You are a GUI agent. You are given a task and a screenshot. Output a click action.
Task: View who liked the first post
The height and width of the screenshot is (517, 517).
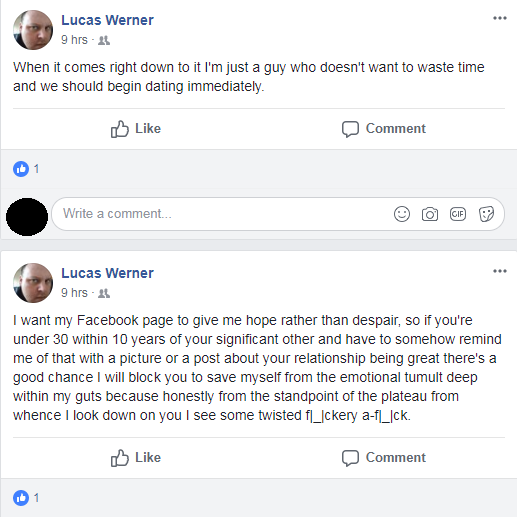[26, 169]
